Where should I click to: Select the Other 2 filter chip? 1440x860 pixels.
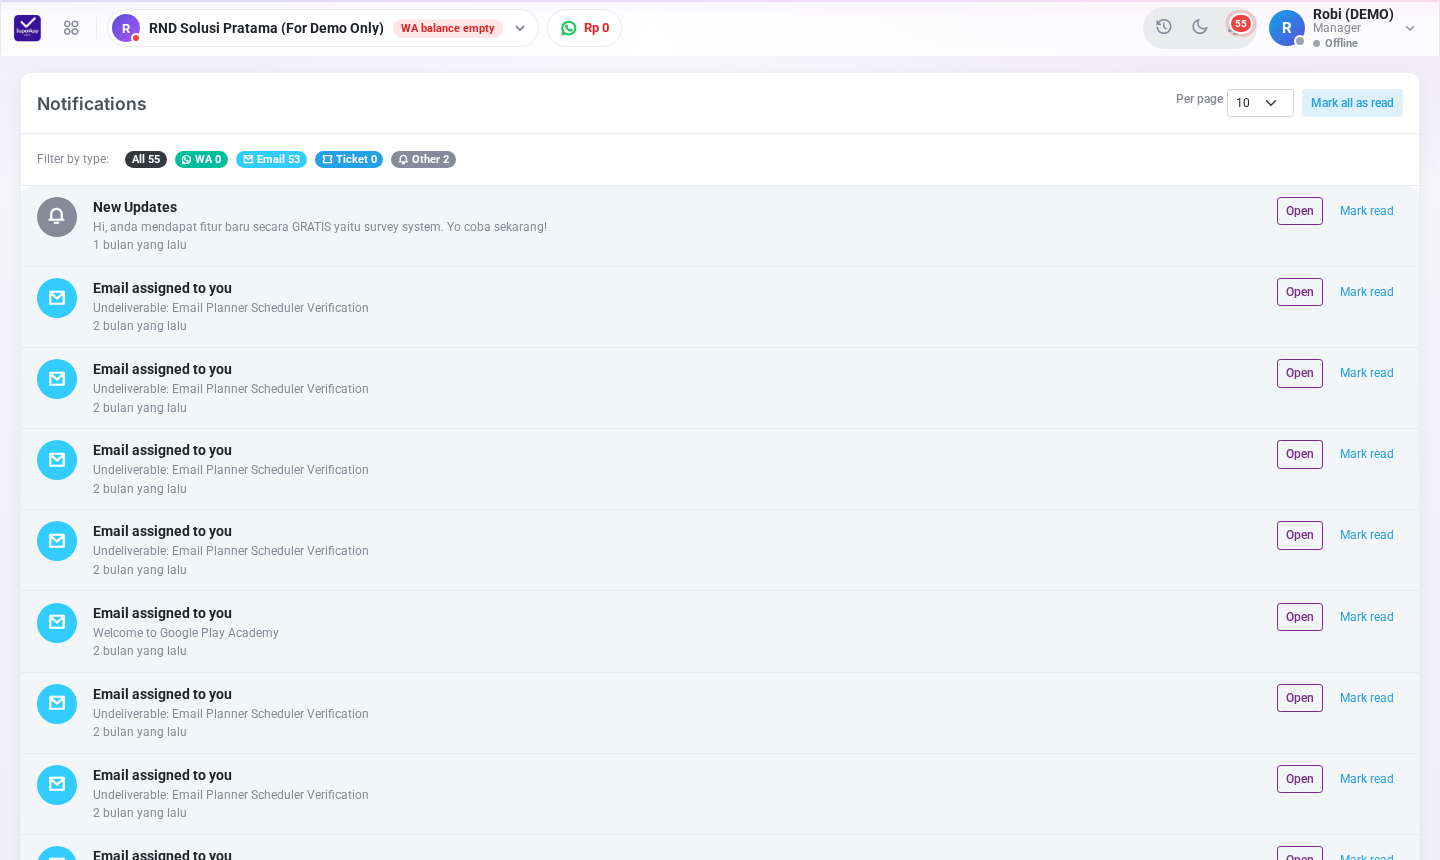[423, 159]
